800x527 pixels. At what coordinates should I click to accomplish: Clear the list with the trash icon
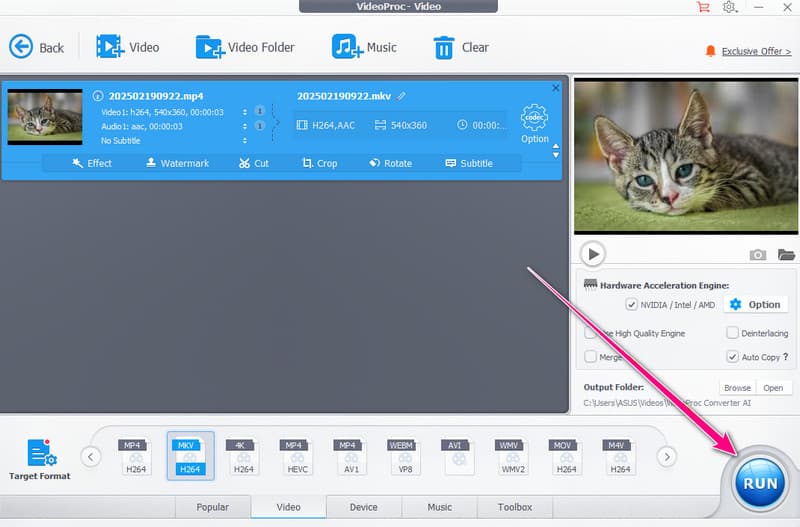tap(443, 47)
